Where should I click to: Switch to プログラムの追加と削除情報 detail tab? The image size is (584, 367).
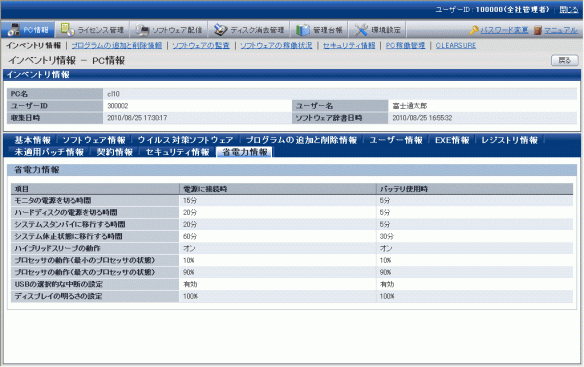pos(301,140)
